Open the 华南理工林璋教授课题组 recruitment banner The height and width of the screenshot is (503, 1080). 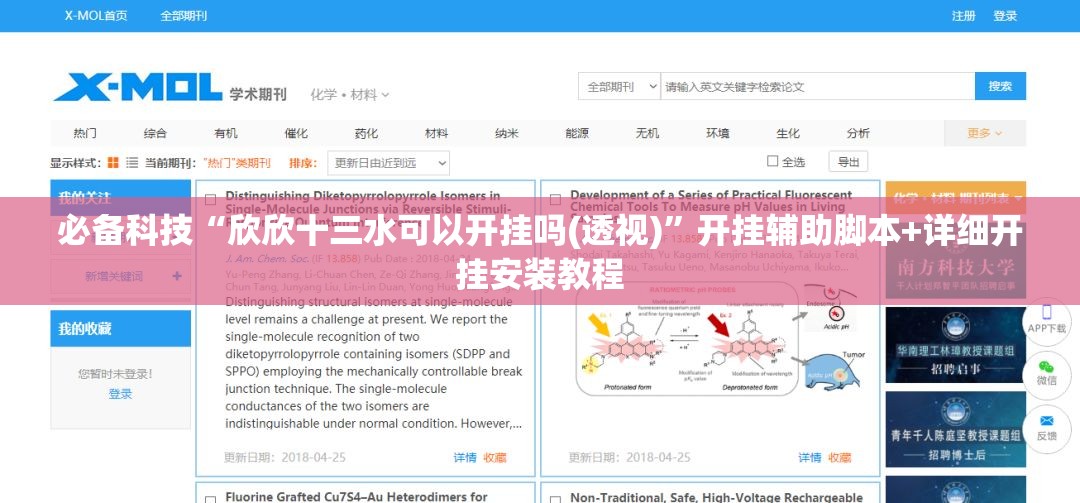tap(955, 345)
